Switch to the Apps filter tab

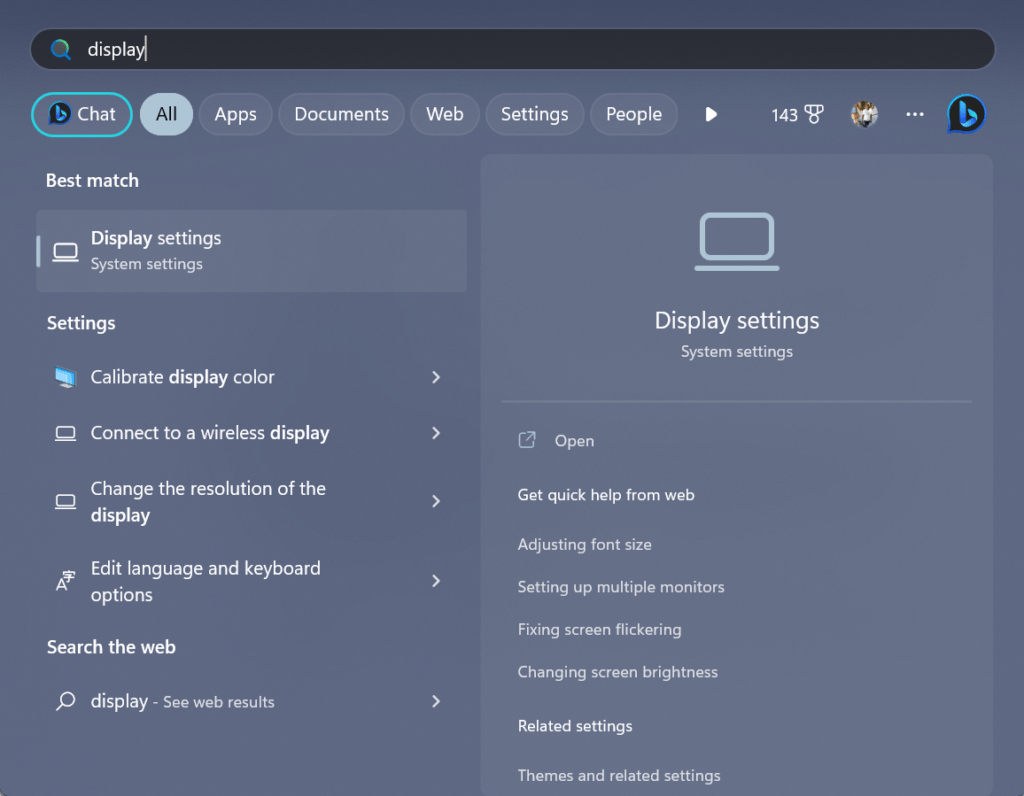[x=235, y=114]
